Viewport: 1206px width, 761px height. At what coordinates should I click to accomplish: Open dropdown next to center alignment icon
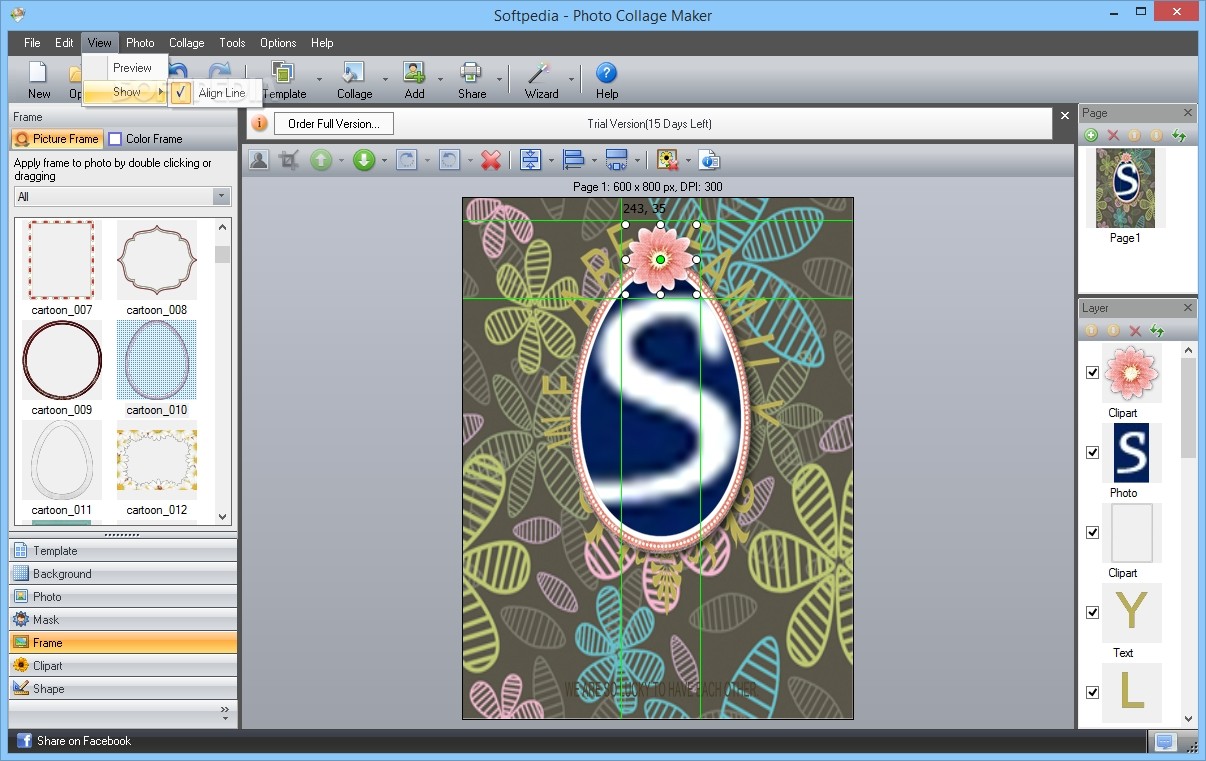(x=551, y=161)
